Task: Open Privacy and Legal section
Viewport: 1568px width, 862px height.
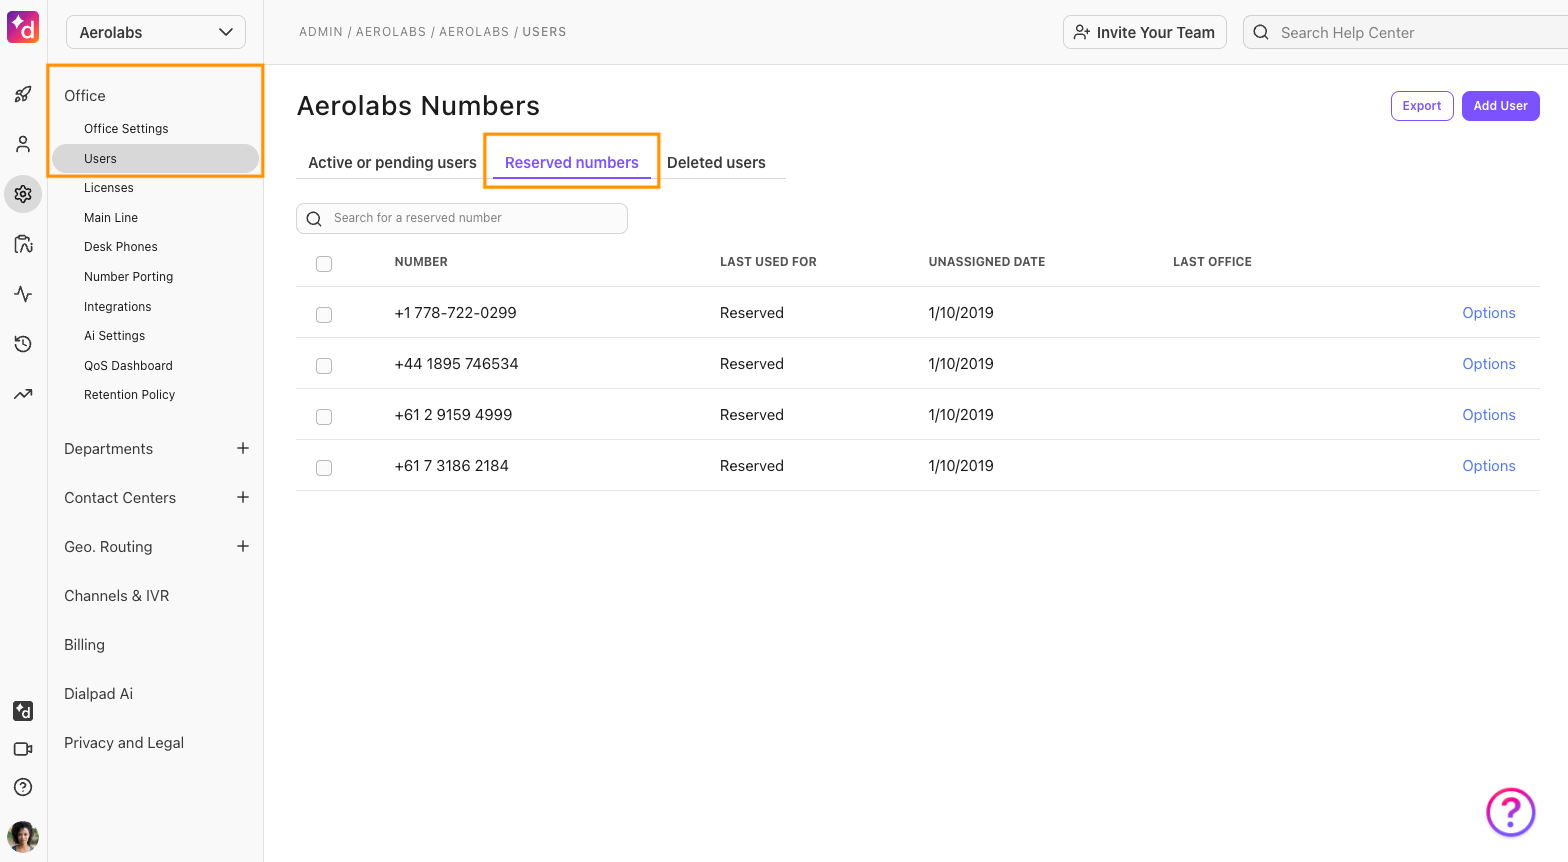Action: tap(124, 743)
